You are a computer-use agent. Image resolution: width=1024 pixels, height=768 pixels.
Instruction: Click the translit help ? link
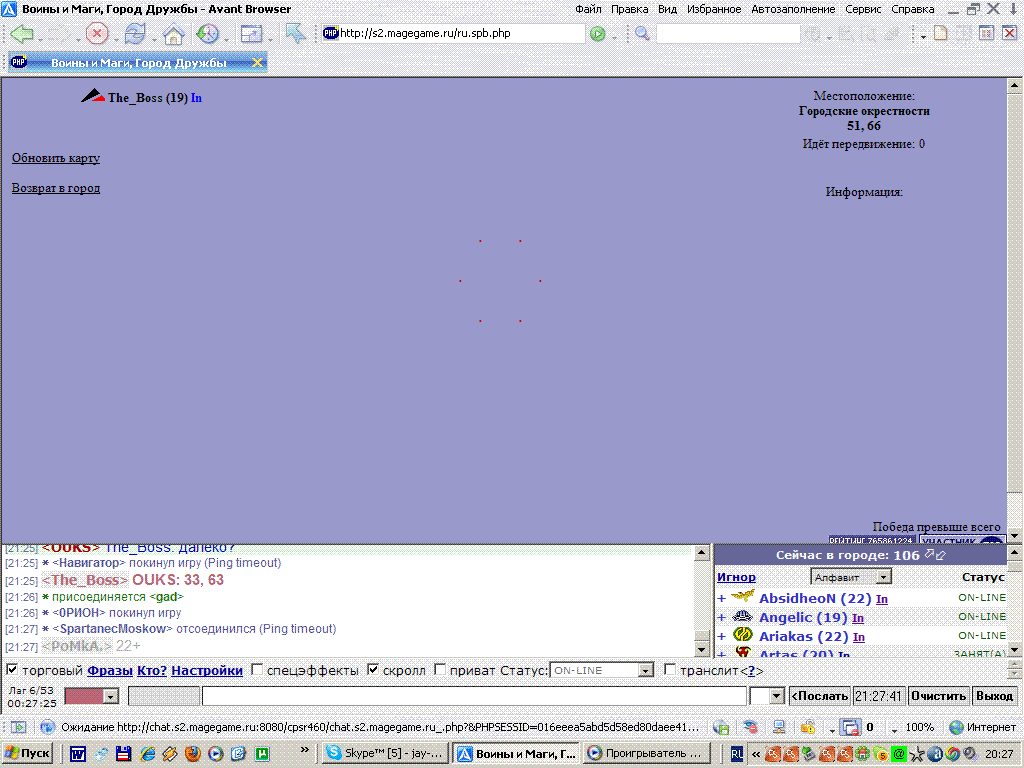click(751, 671)
